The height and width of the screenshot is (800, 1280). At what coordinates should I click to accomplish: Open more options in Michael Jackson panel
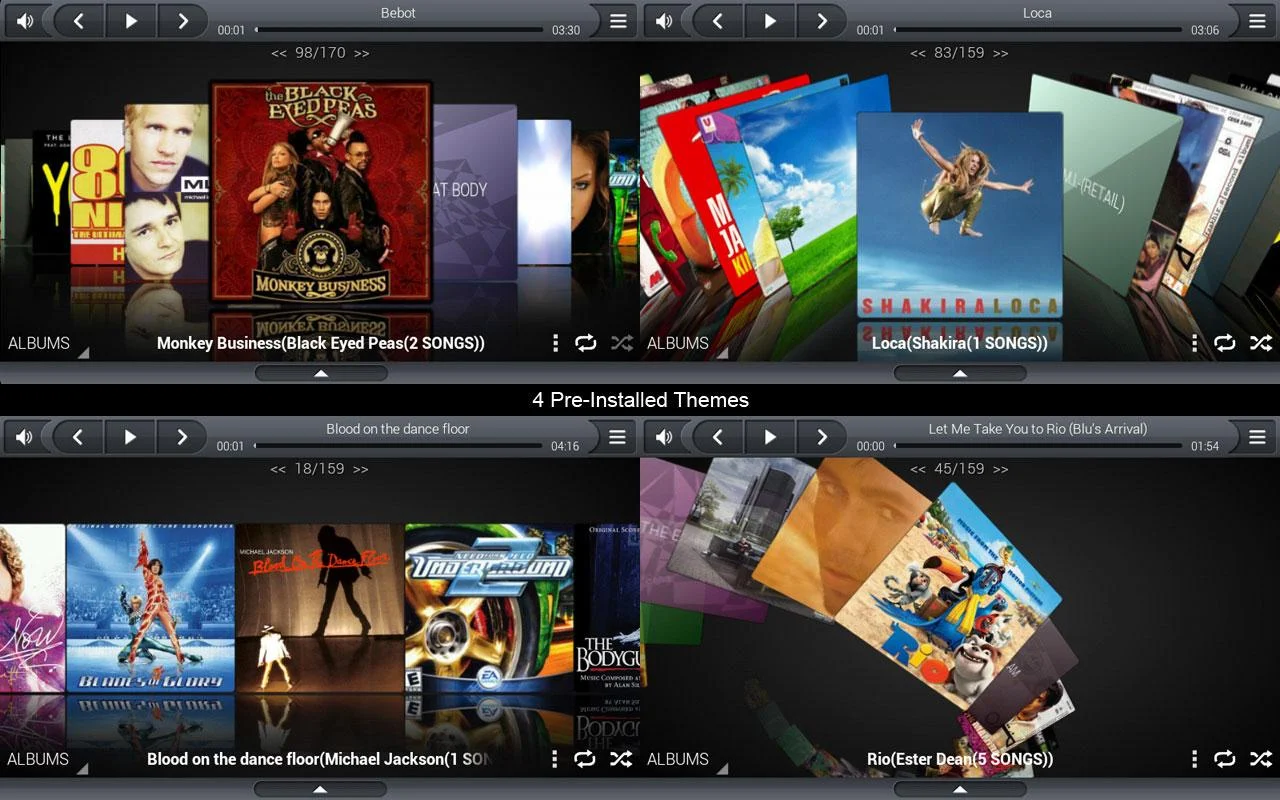pyautogui.click(x=554, y=759)
